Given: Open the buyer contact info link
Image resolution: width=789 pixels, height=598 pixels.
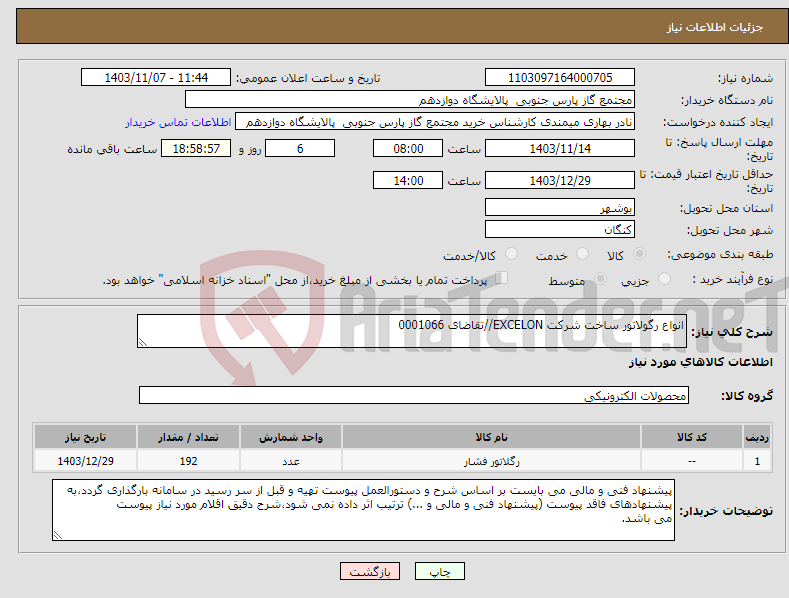Looking at the screenshot, I should pyautogui.click(x=178, y=122).
